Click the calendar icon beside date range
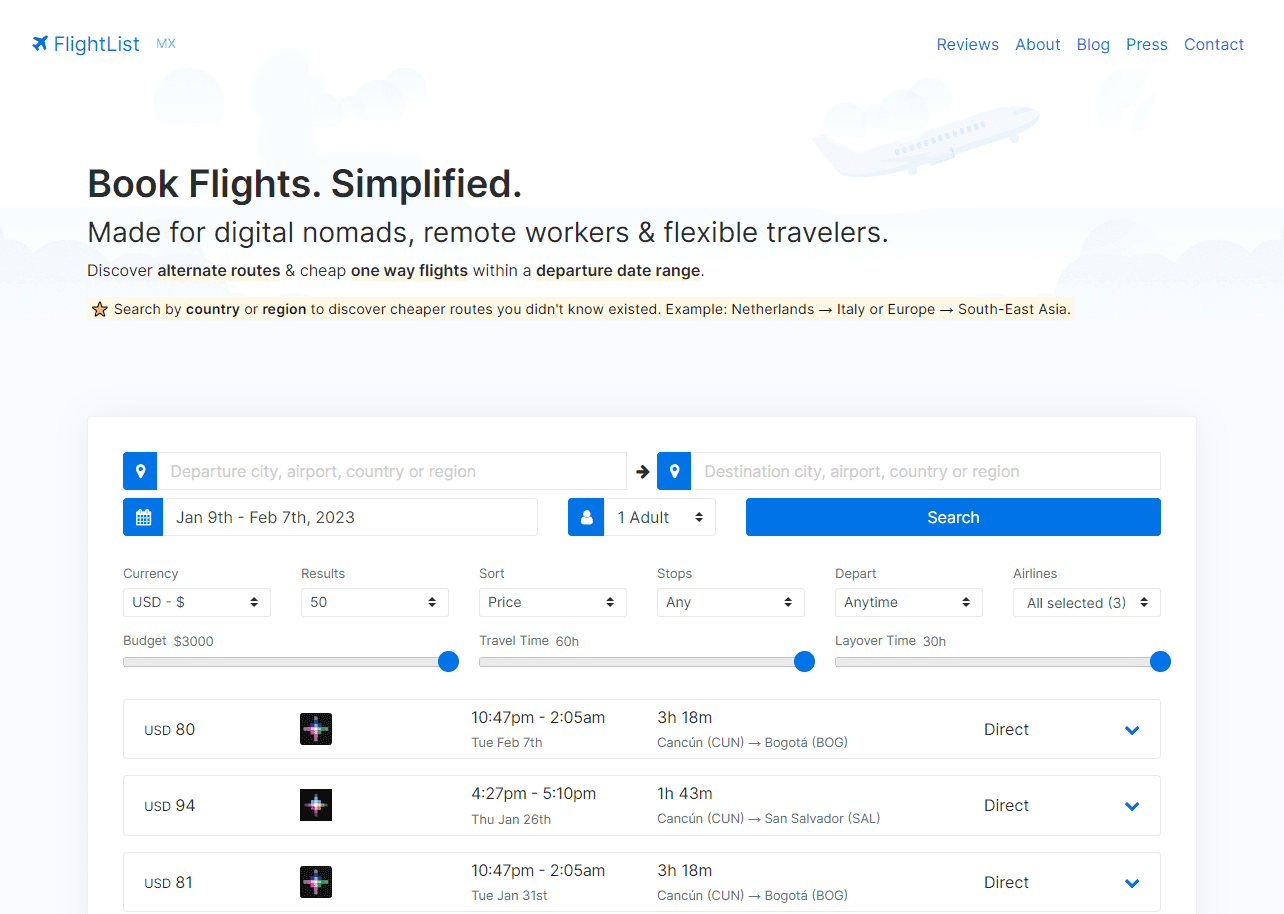Image resolution: width=1284 pixels, height=914 pixels. tap(143, 517)
